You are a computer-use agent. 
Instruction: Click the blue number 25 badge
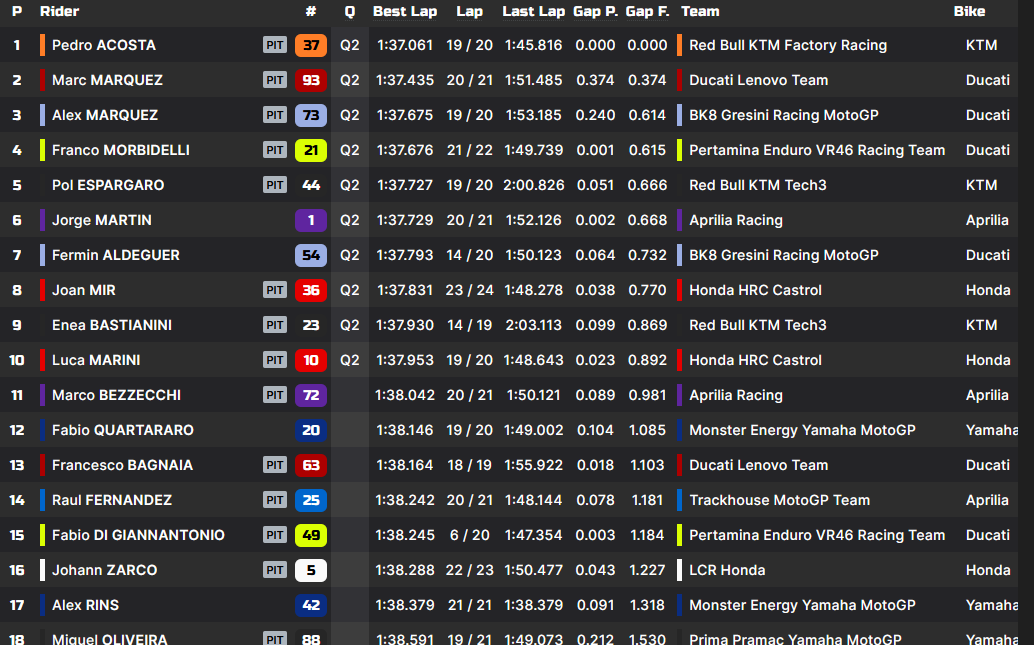coord(311,499)
